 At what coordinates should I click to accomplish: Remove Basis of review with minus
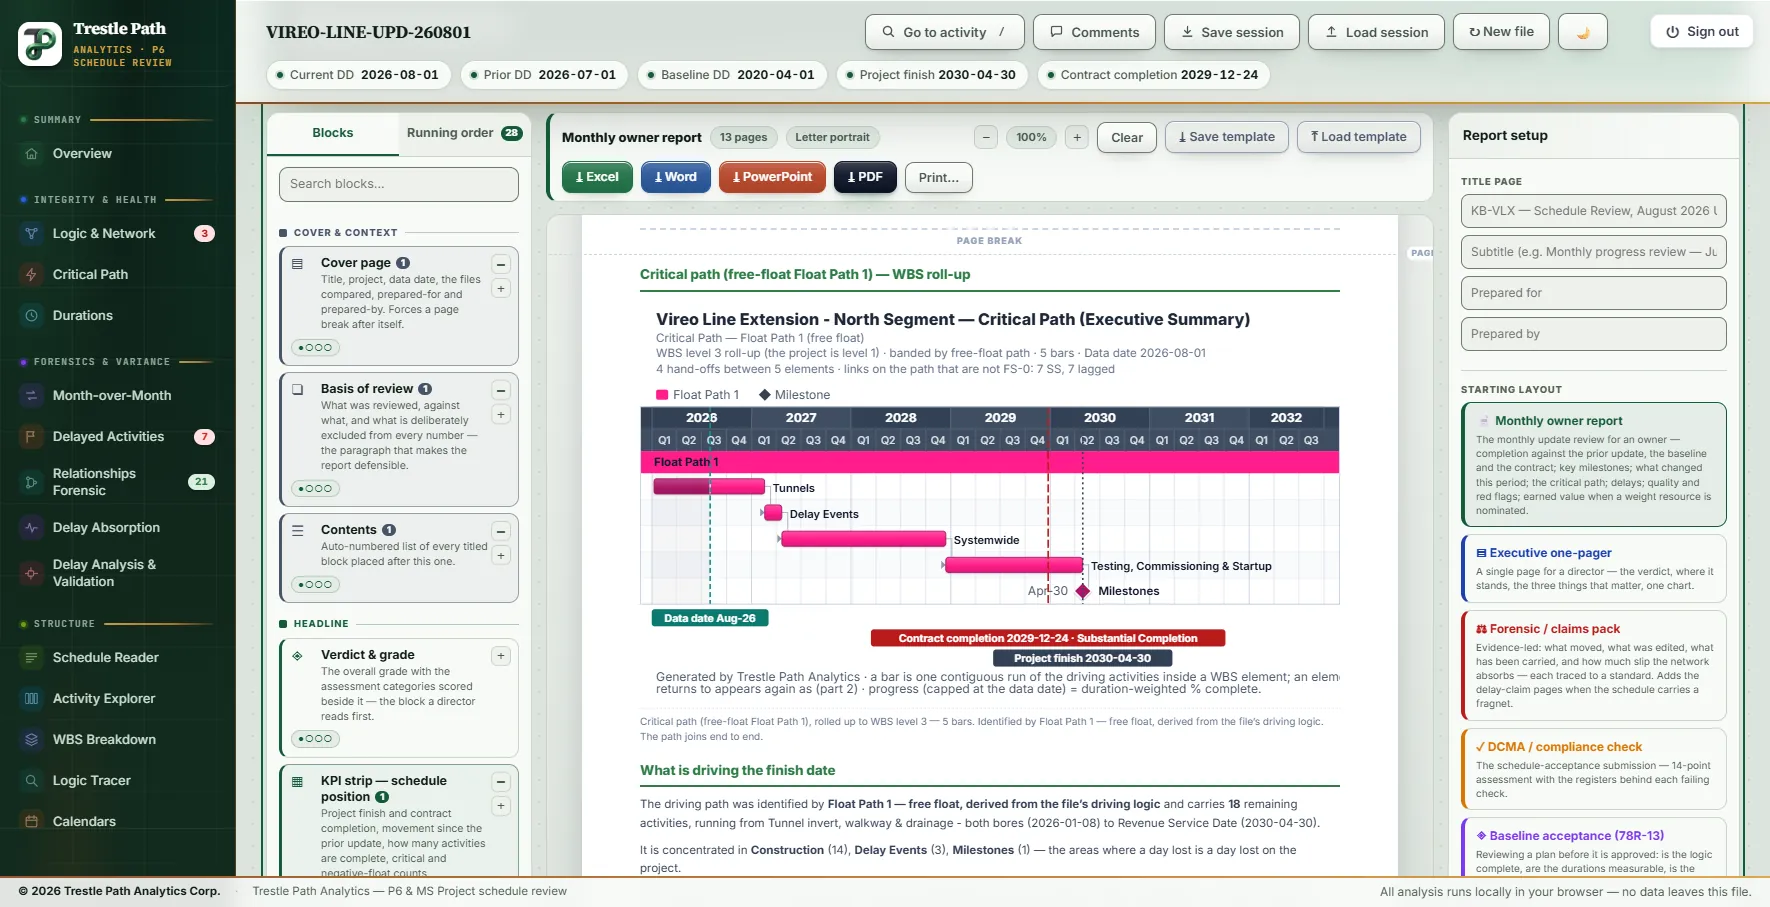point(501,391)
